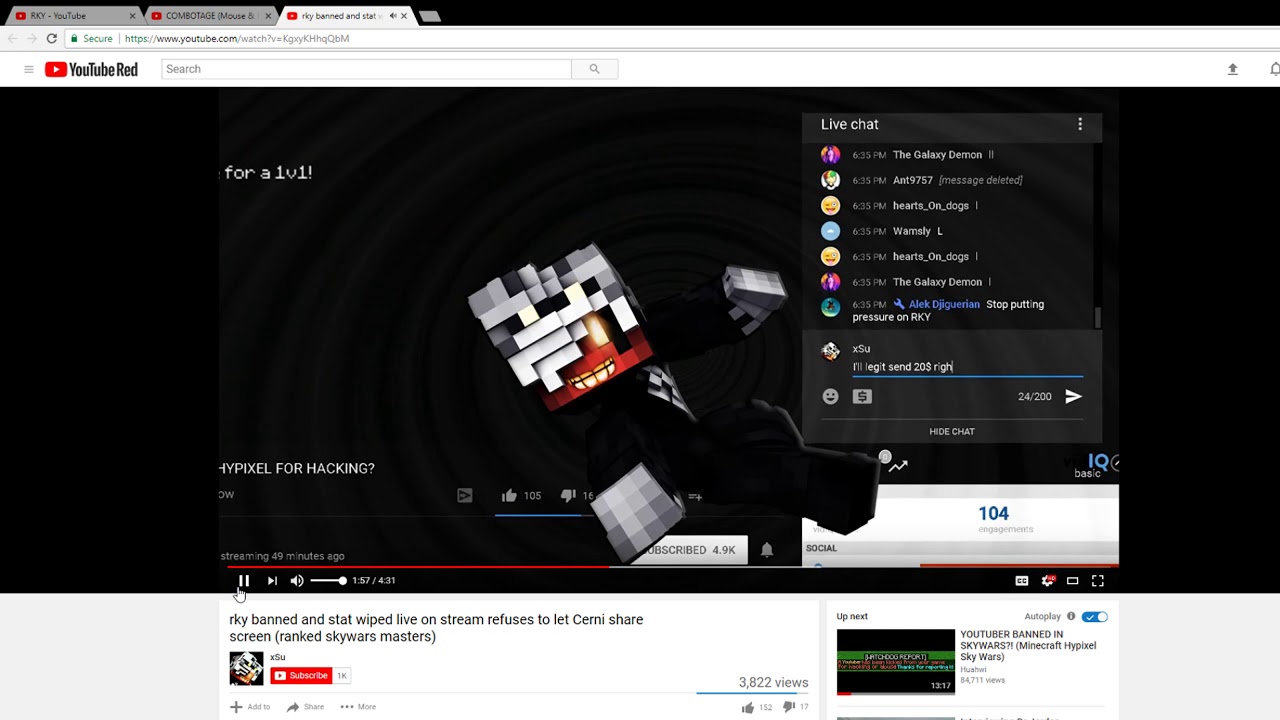Image resolution: width=1280 pixels, height=720 pixels.
Task: Open the xSu channel name link
Action: tap(277, 657)
